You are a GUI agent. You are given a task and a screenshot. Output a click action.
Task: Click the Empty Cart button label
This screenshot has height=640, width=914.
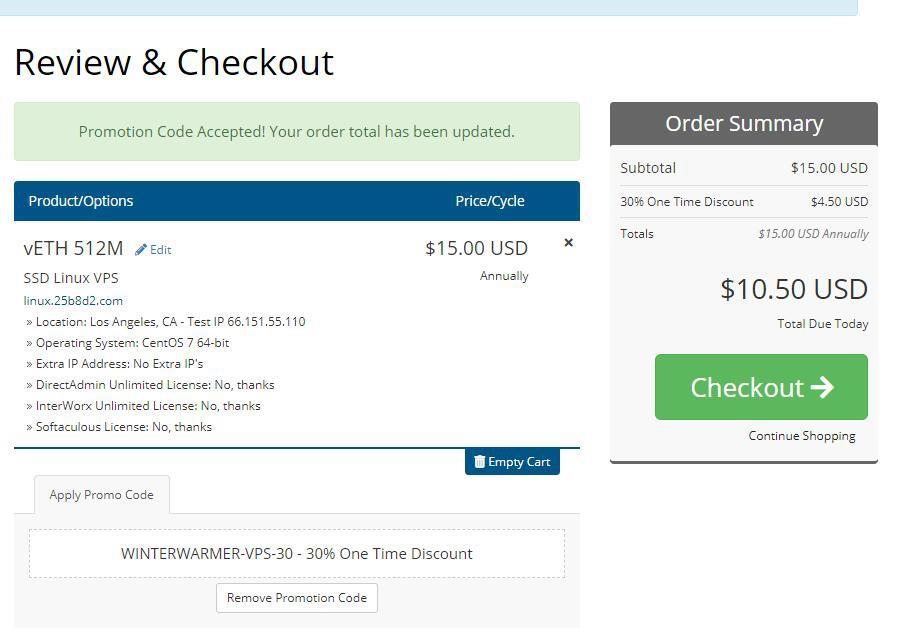click(519, 462)
